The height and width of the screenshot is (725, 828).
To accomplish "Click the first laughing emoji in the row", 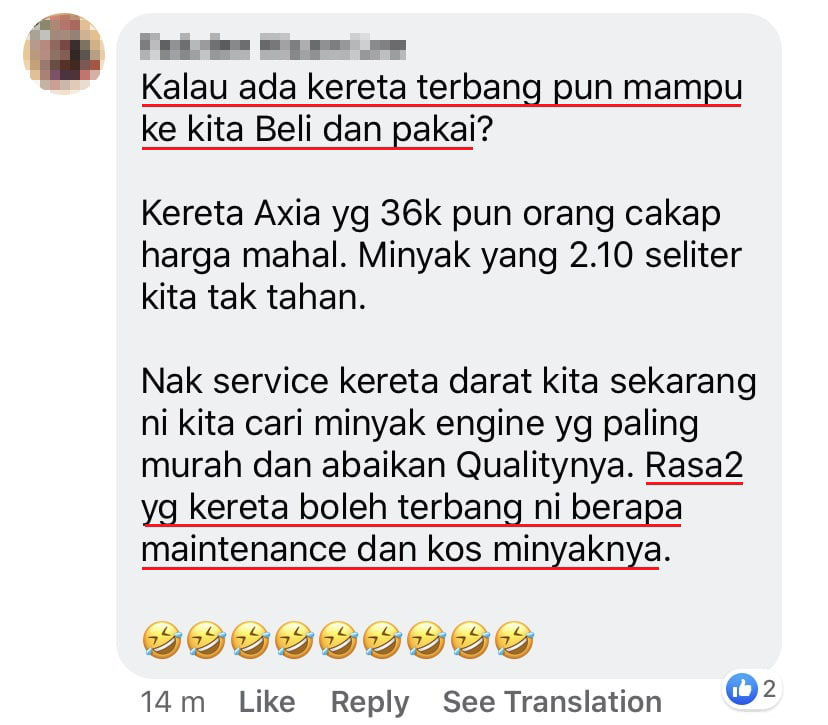I will click(x=162, y=640).
